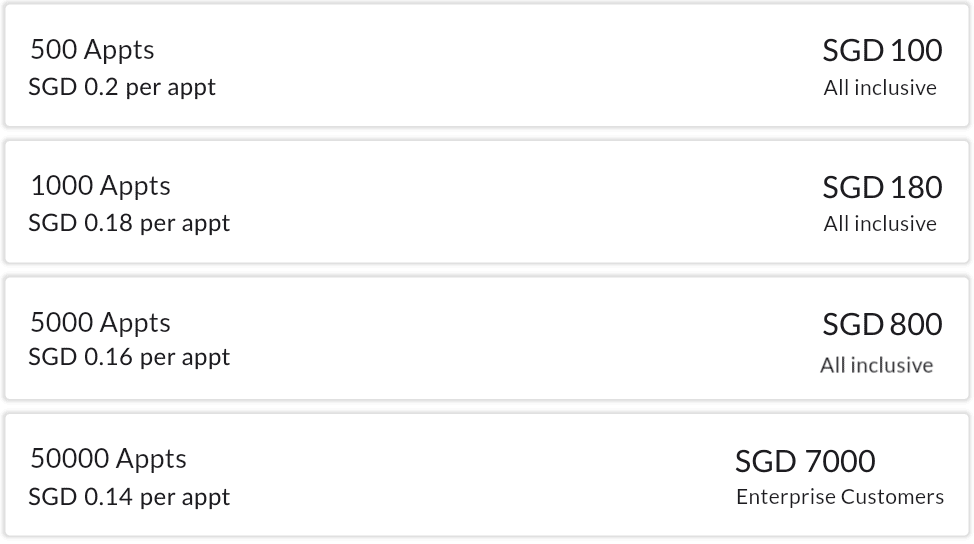
Task: Click the 1000 Appts heading
Action: click(x=100, y=186)
